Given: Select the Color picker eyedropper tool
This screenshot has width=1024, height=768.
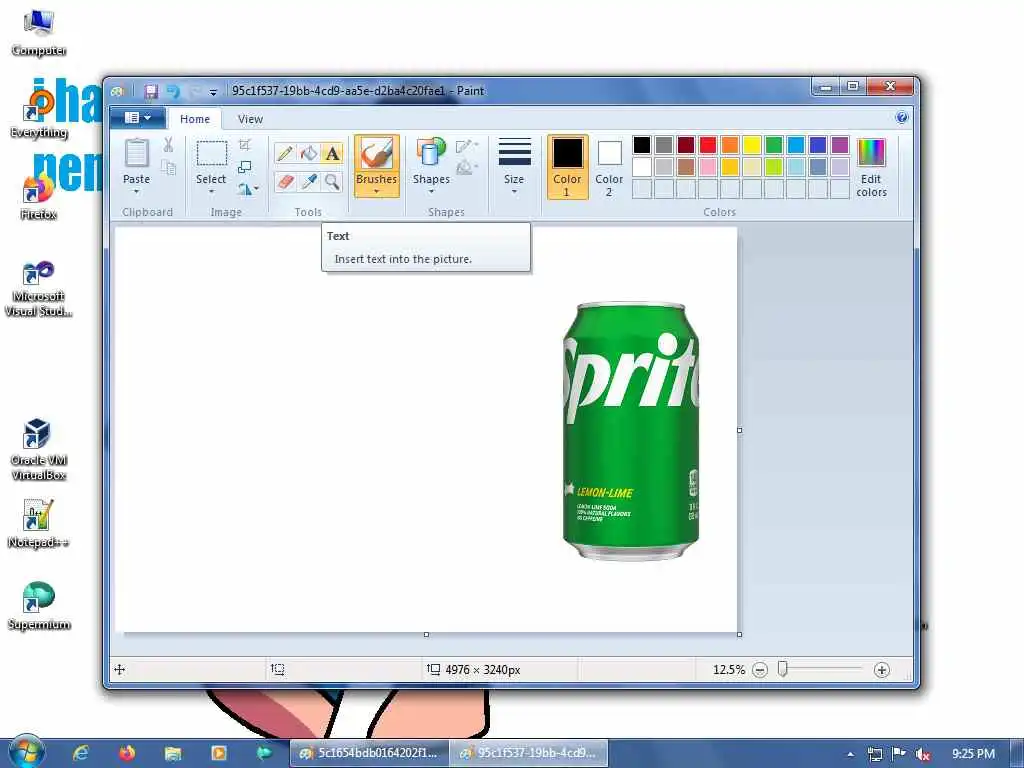Looking at the screenshot, I should tap(308, 181).
